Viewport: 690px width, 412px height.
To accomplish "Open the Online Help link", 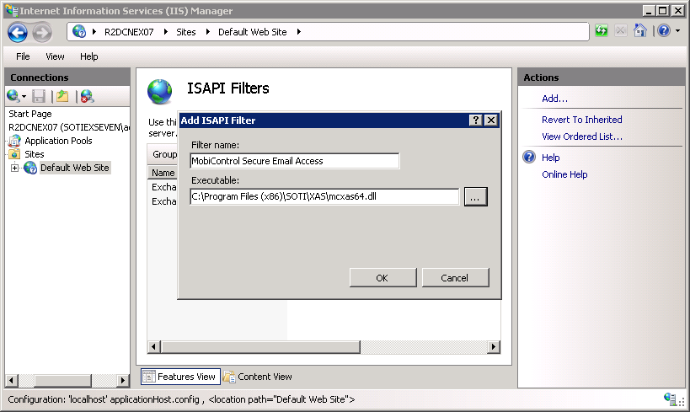I will point(565,175).
